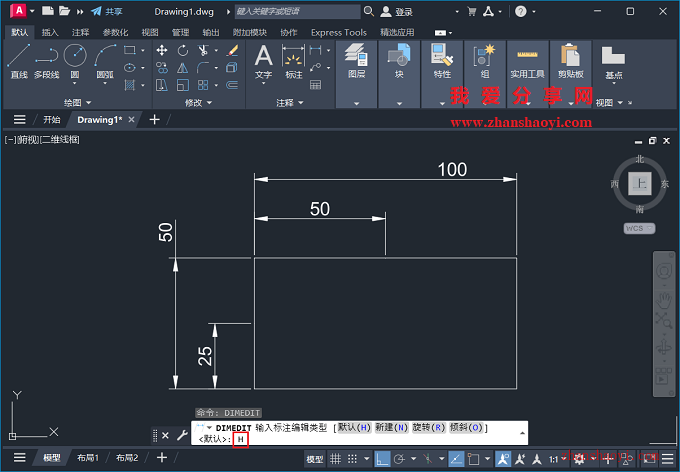Image resolution: width=680 pixels, height=472 pixels.
Task: Open the 开始 start tab
Action: 52,119
